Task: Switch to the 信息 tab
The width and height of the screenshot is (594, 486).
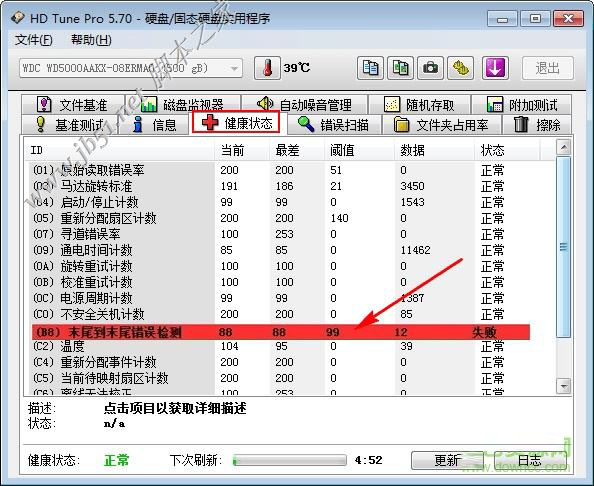Action: click(x=154, y=124)
